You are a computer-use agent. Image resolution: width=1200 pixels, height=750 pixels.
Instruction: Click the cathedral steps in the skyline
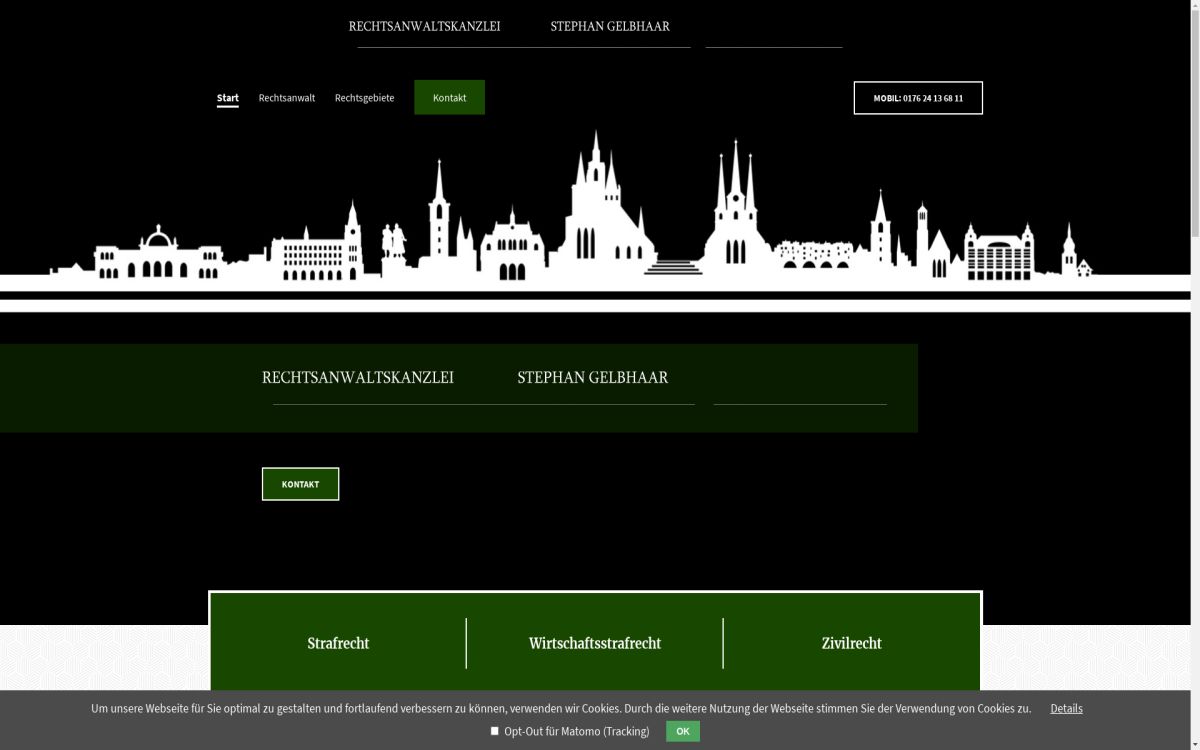pos(673,265)
